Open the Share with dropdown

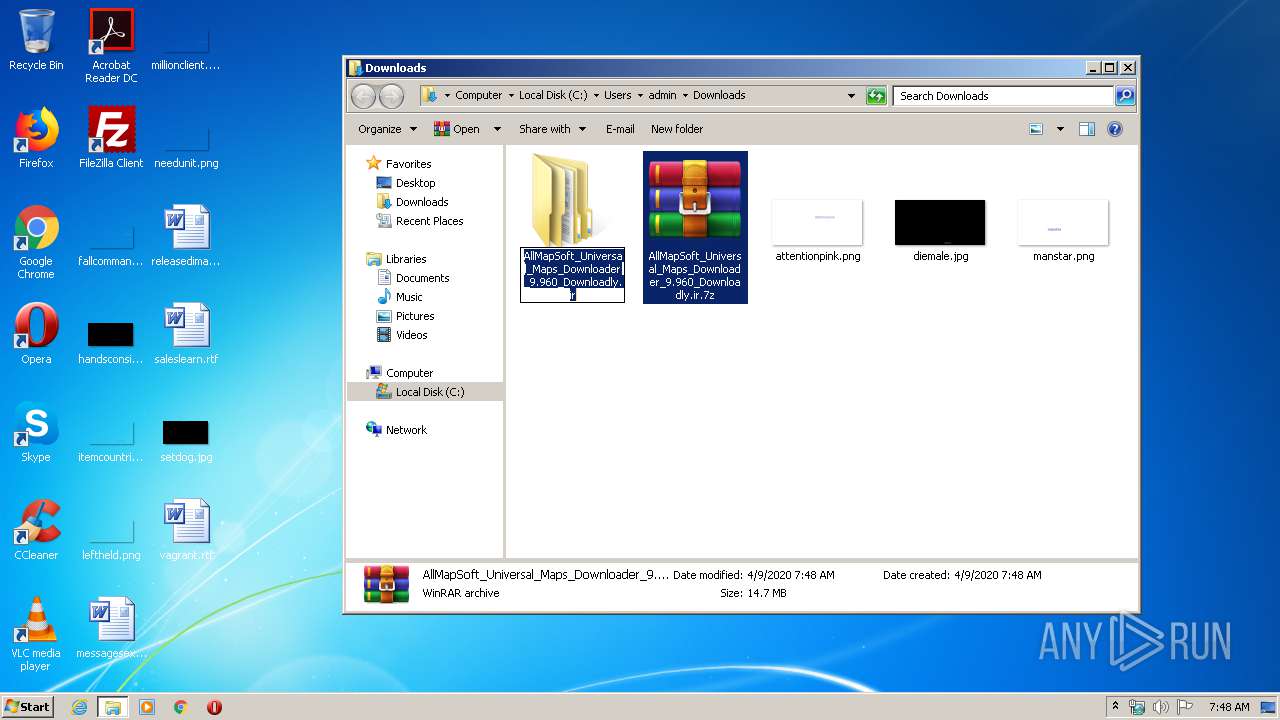pos(551,129)
